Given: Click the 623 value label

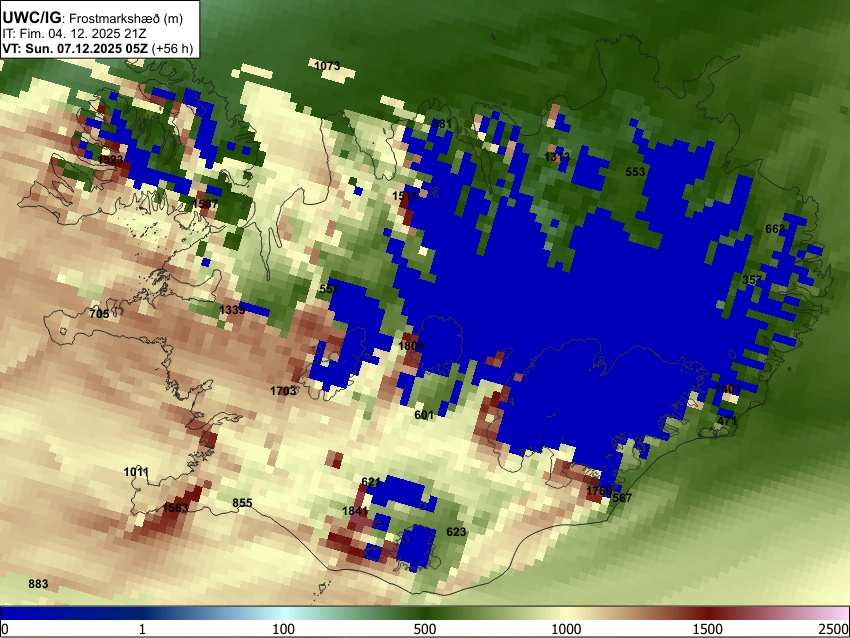Looking at the screenshot, I should tap(456, 532).
